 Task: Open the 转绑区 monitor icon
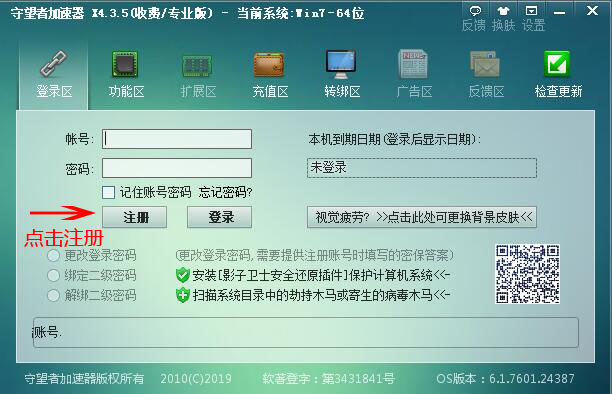[x=341, y=64]
